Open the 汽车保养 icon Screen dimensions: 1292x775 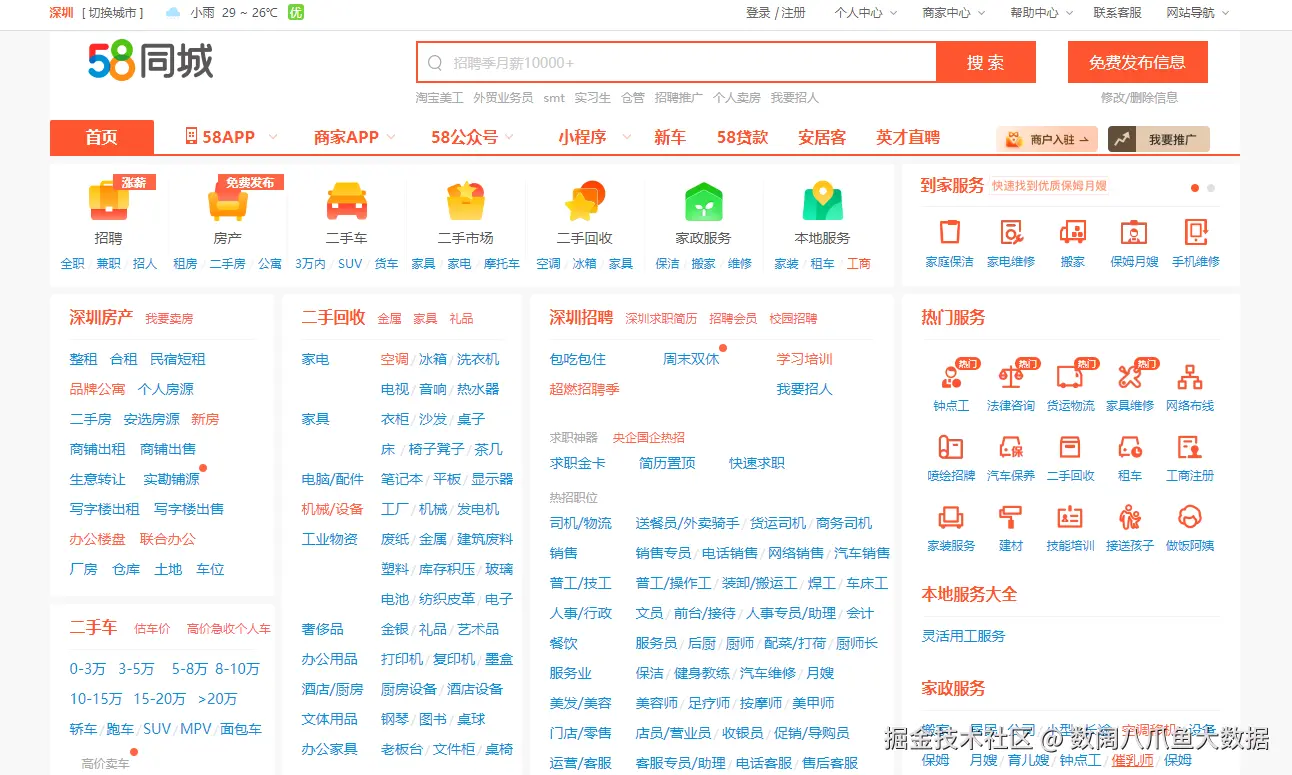[1011, 447]
